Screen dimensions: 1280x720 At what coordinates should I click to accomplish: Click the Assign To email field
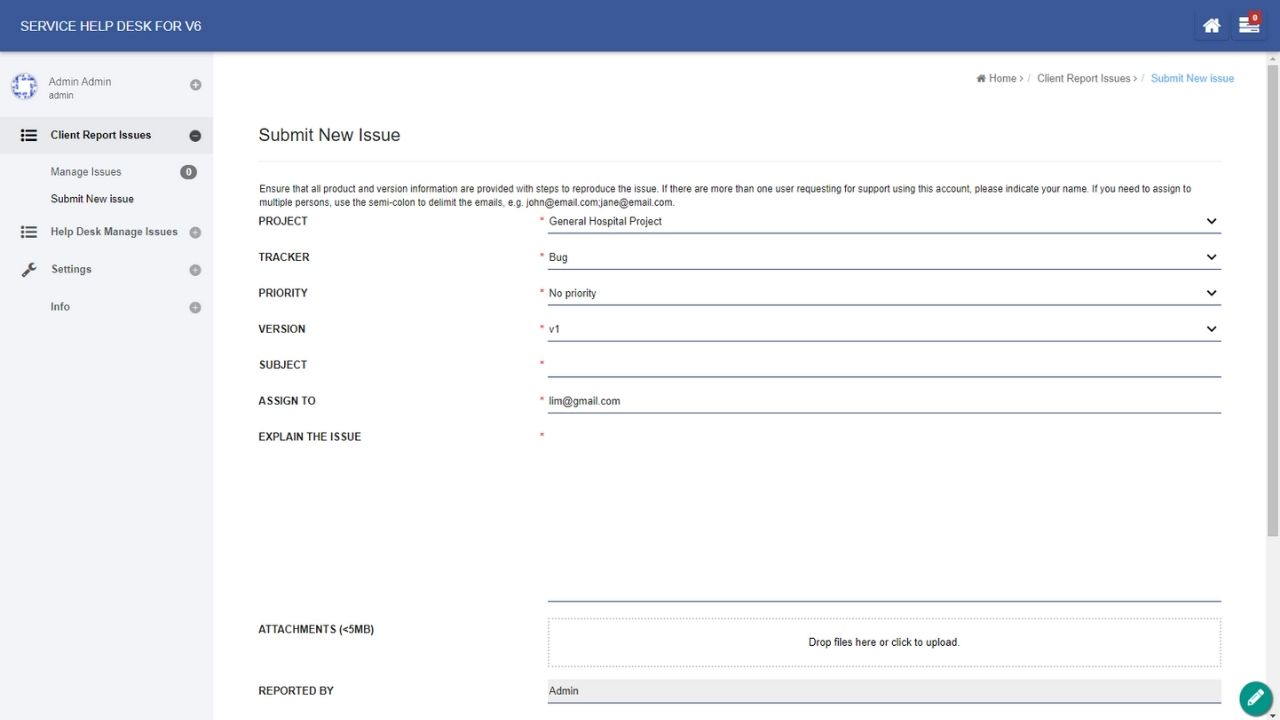(x=884, y=401)
